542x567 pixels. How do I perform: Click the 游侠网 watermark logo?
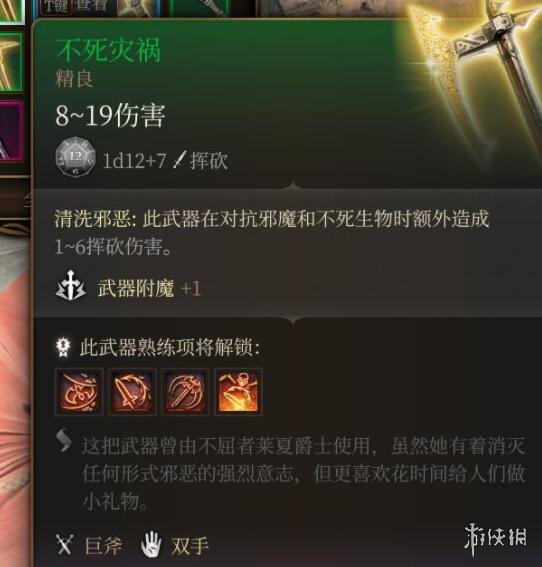[x=495, y=538]
